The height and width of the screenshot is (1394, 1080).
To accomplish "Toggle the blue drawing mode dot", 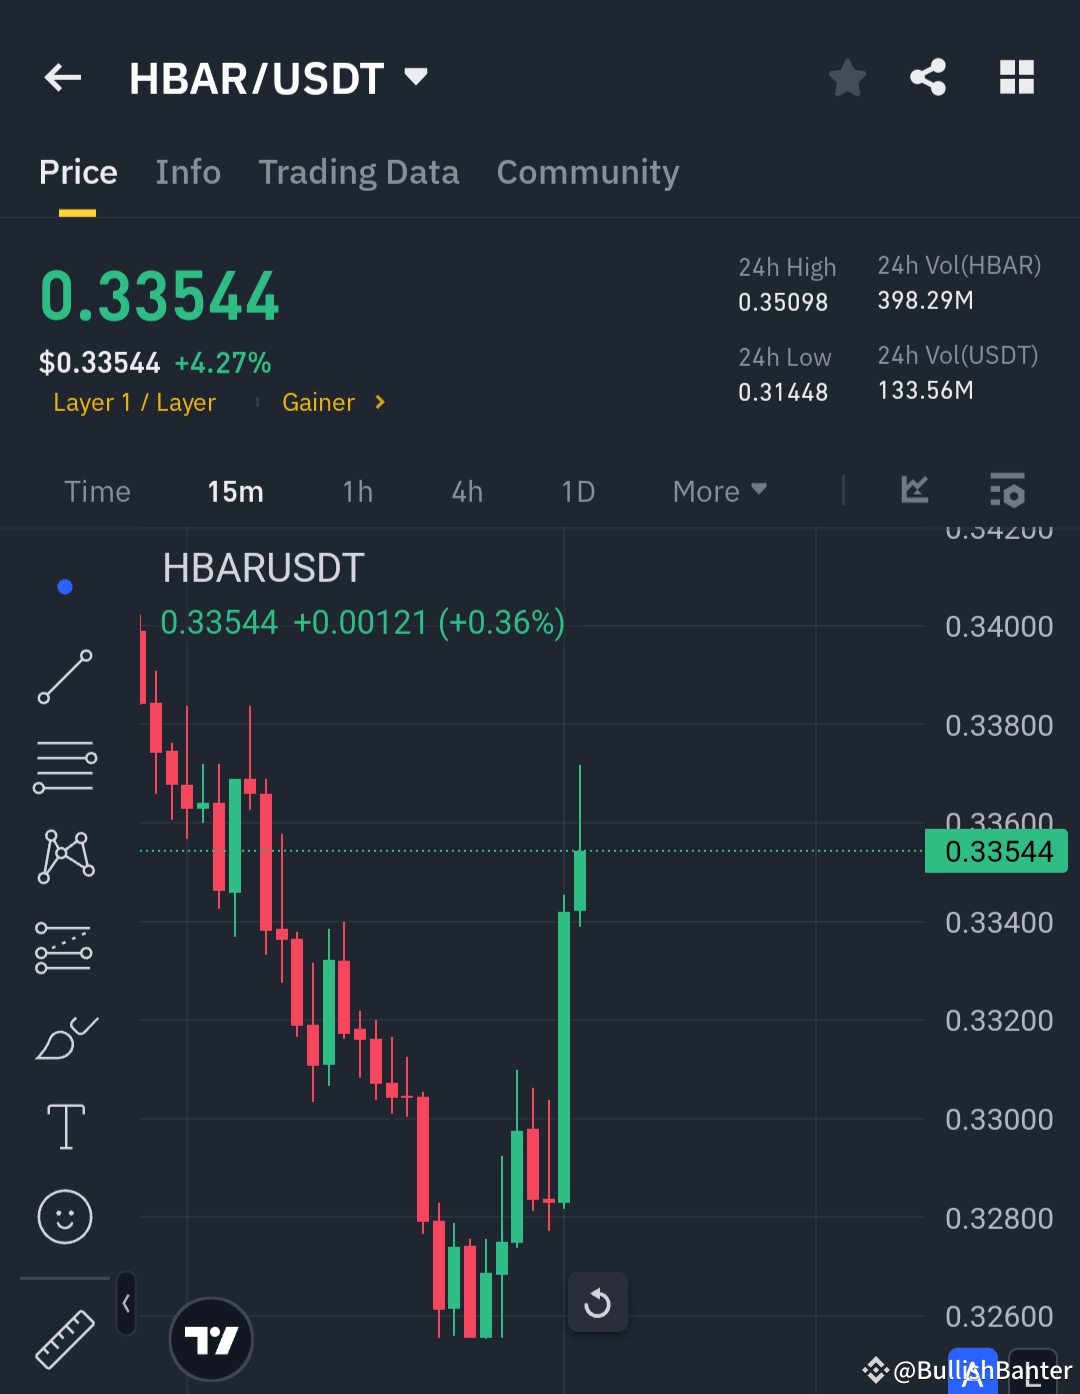I will coord(65,586).
